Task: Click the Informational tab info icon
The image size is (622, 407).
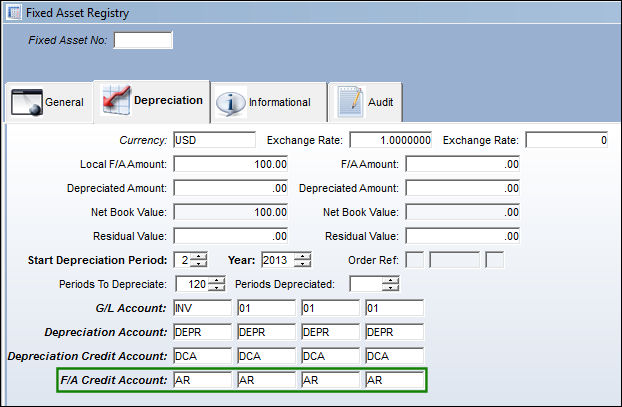Action: click(230, 103)
